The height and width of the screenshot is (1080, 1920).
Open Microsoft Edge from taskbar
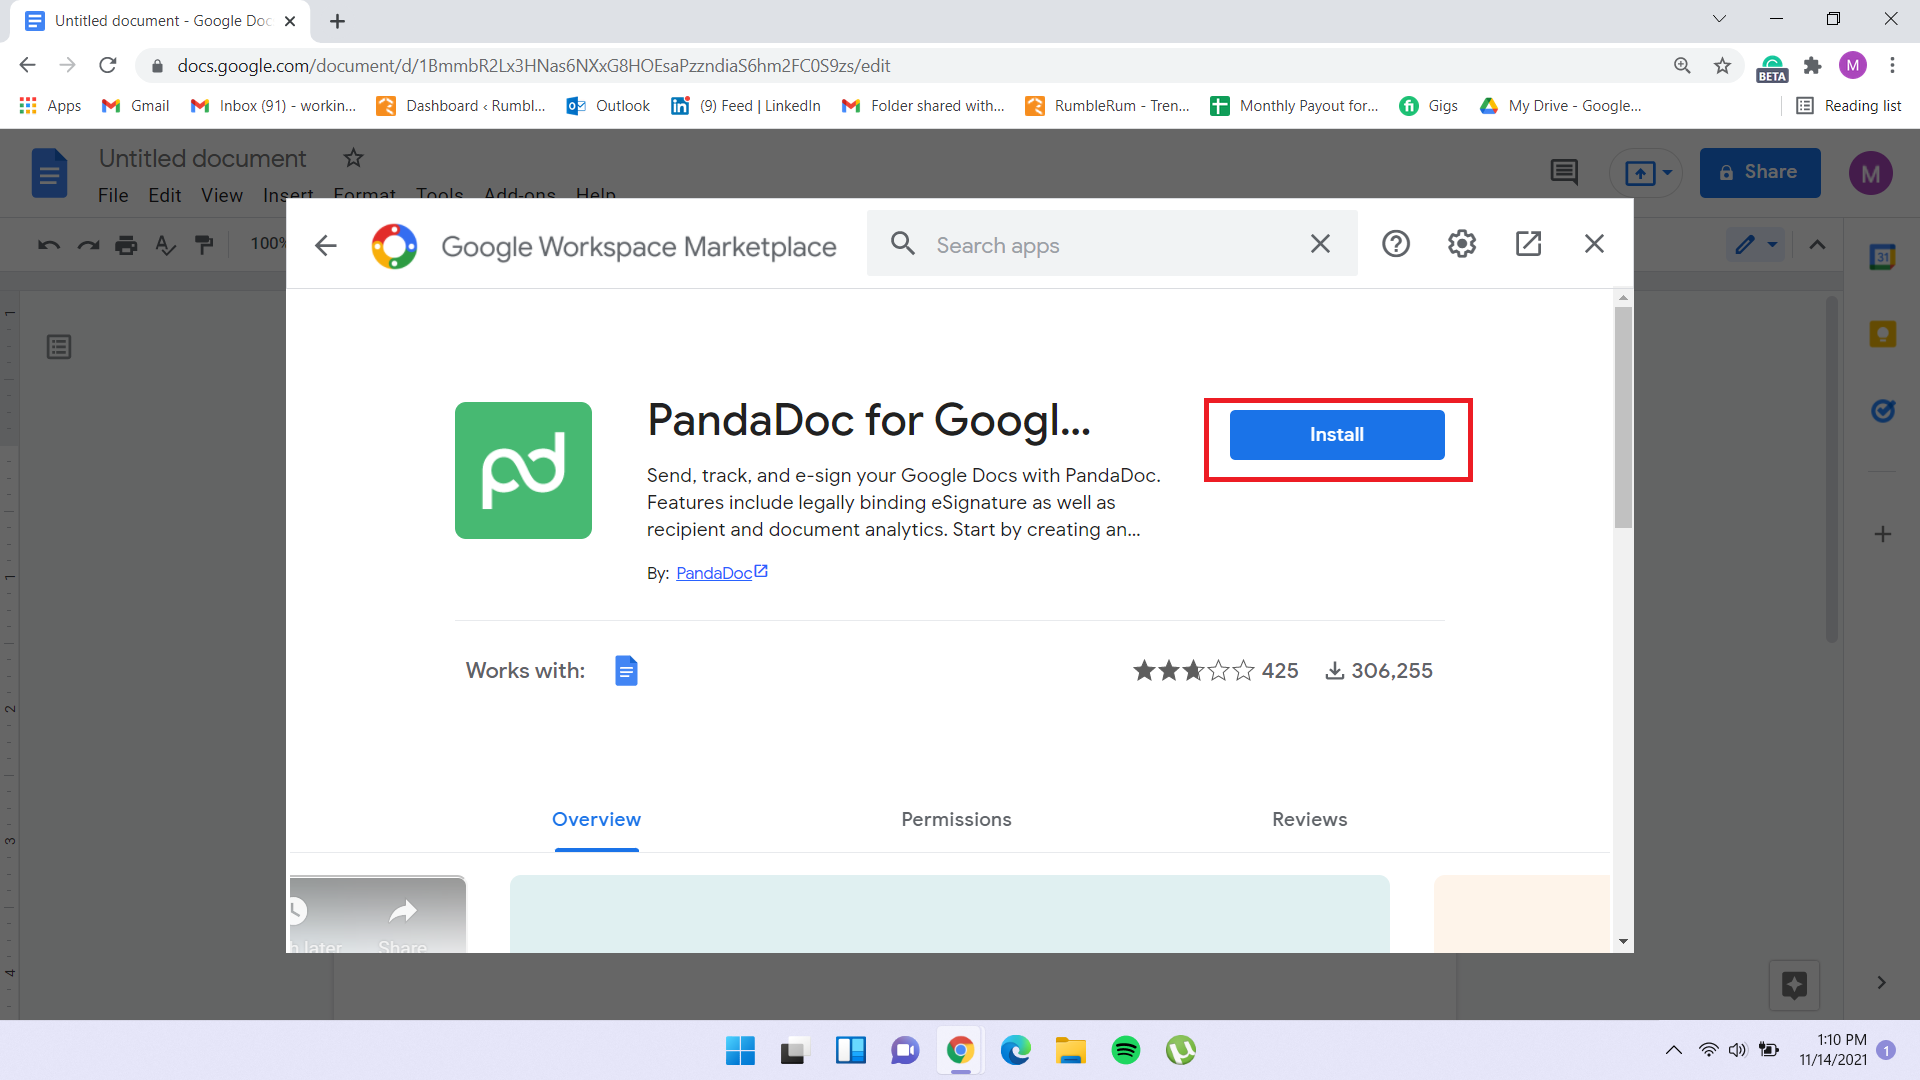[1015, 1050]
